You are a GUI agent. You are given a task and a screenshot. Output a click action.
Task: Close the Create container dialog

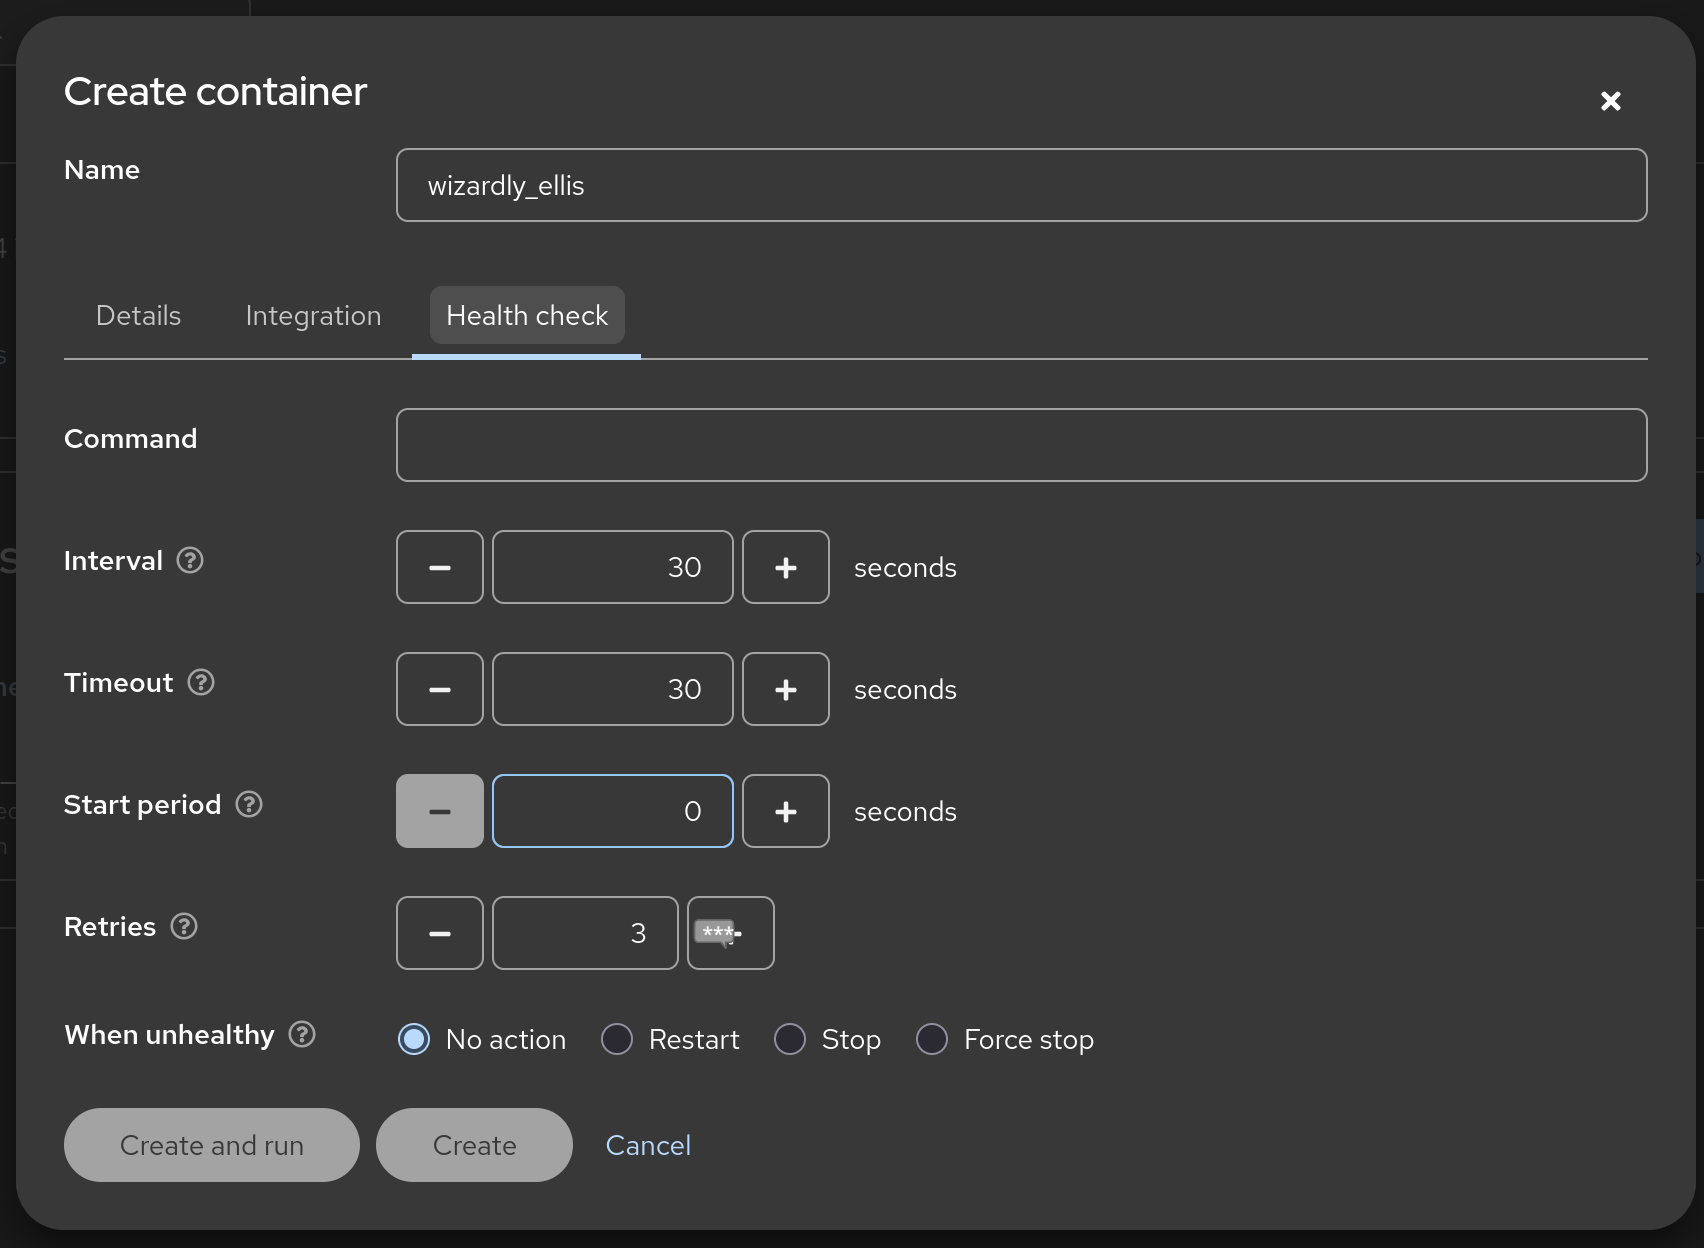pos(1610,101)
